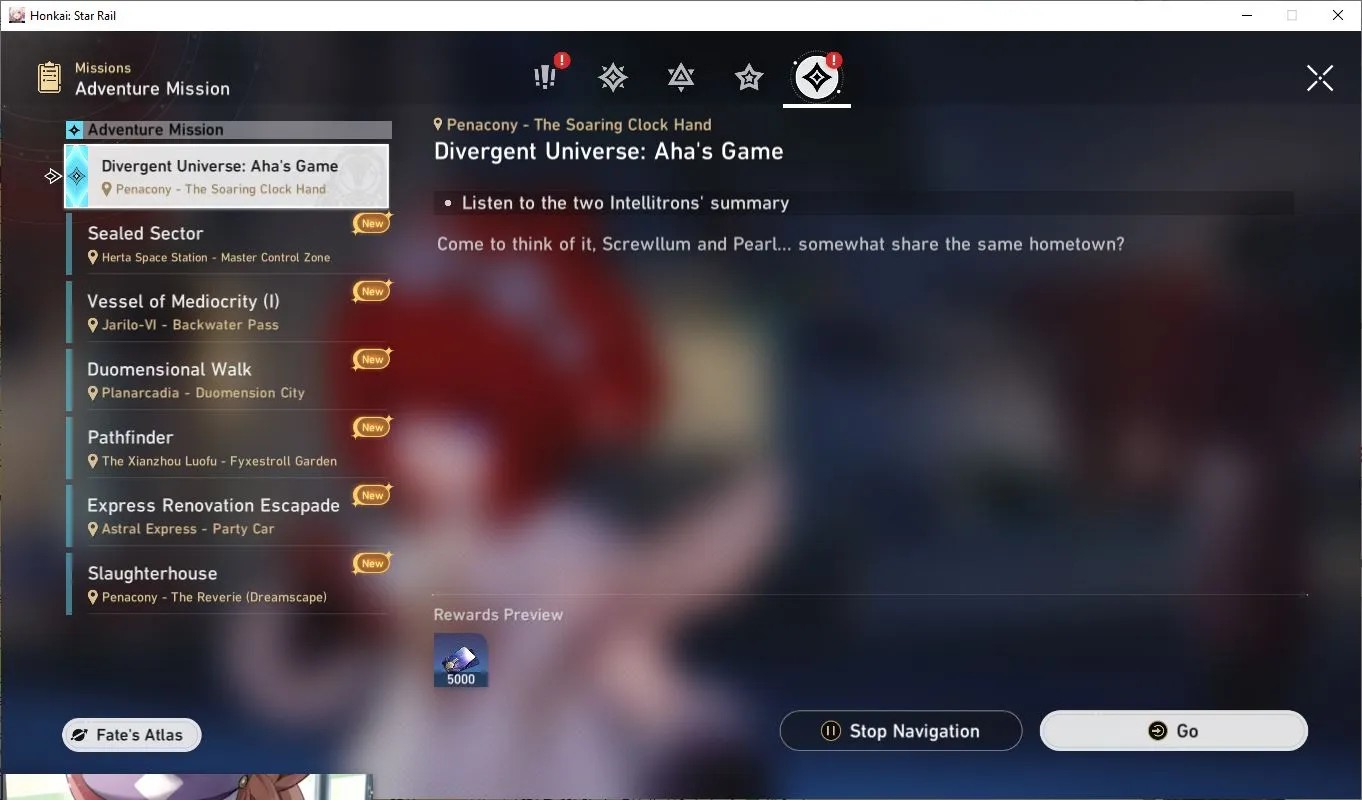Close the Missions panel with the X icon
The width and height of the screenshot is (1362, 800).
pyautogui.click(x=1320, y=78)
